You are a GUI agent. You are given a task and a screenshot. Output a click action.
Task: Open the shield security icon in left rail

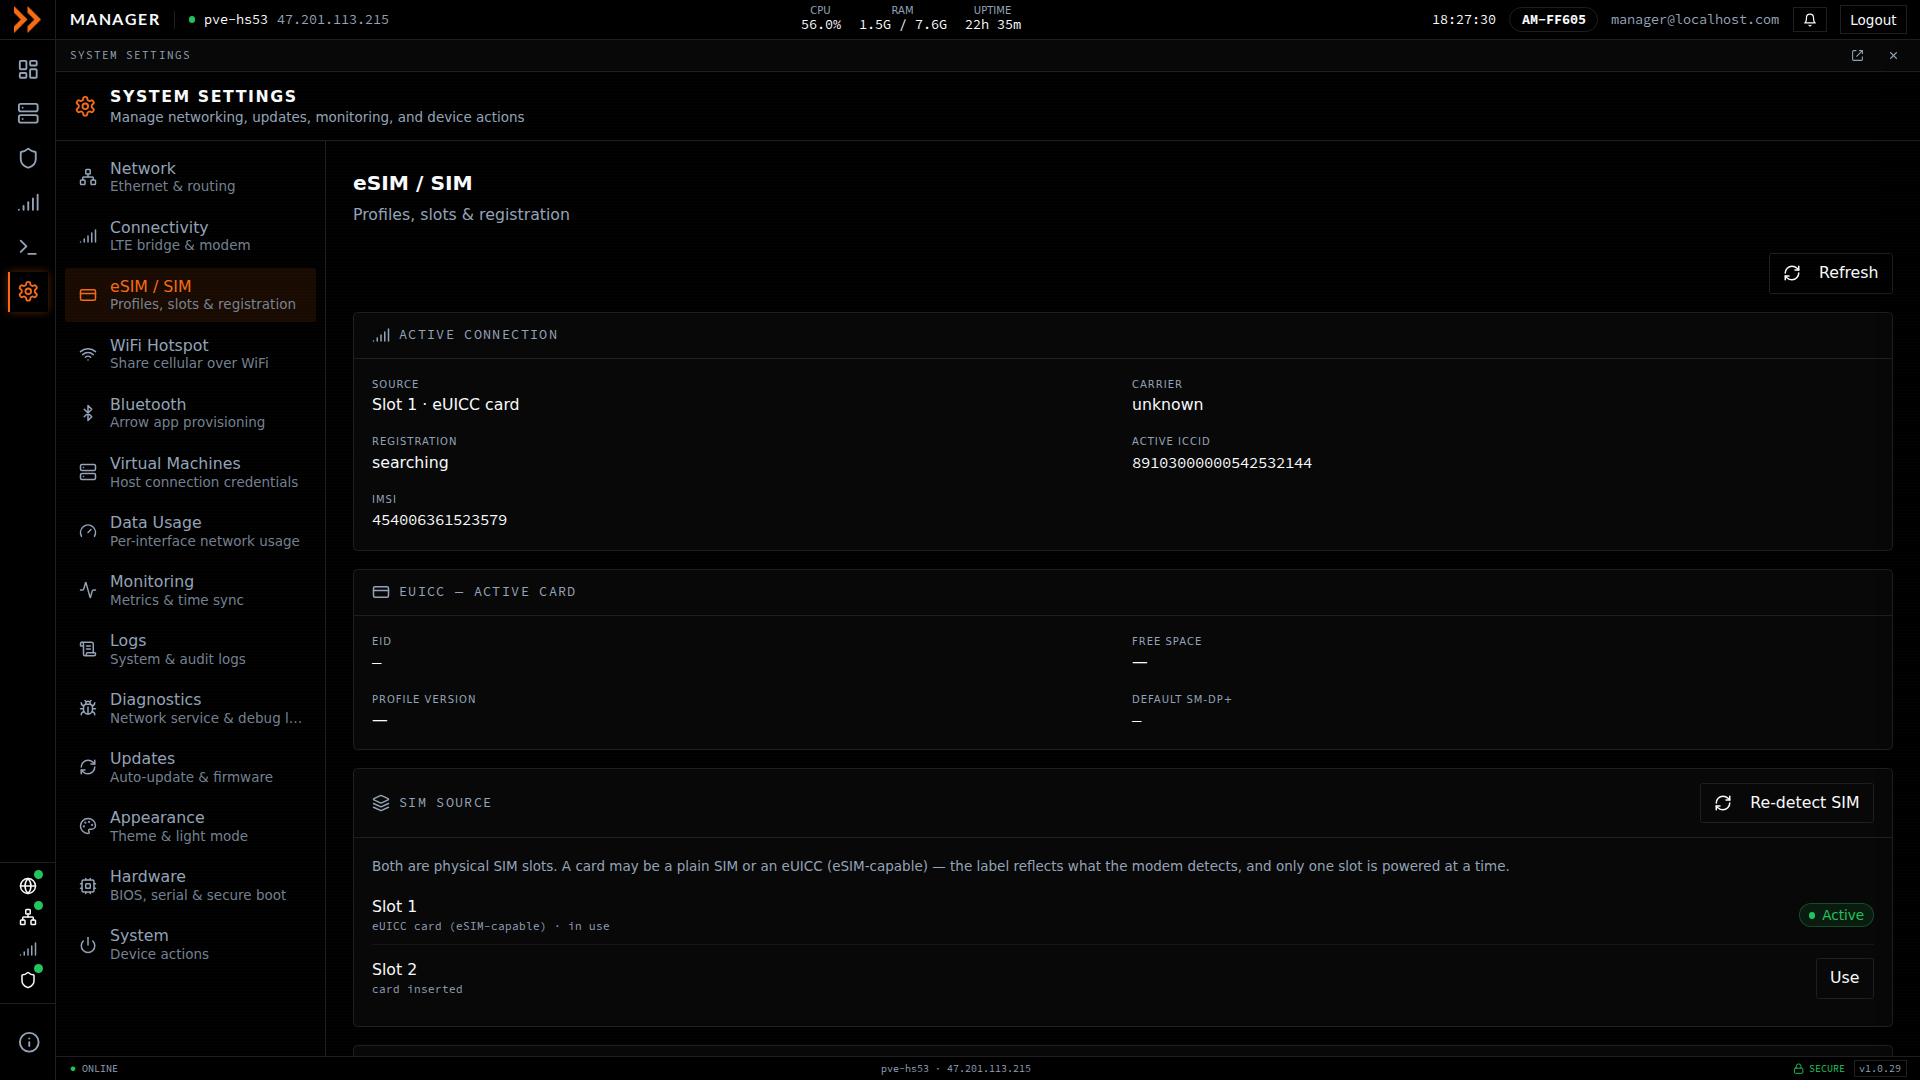pos(28,158)
